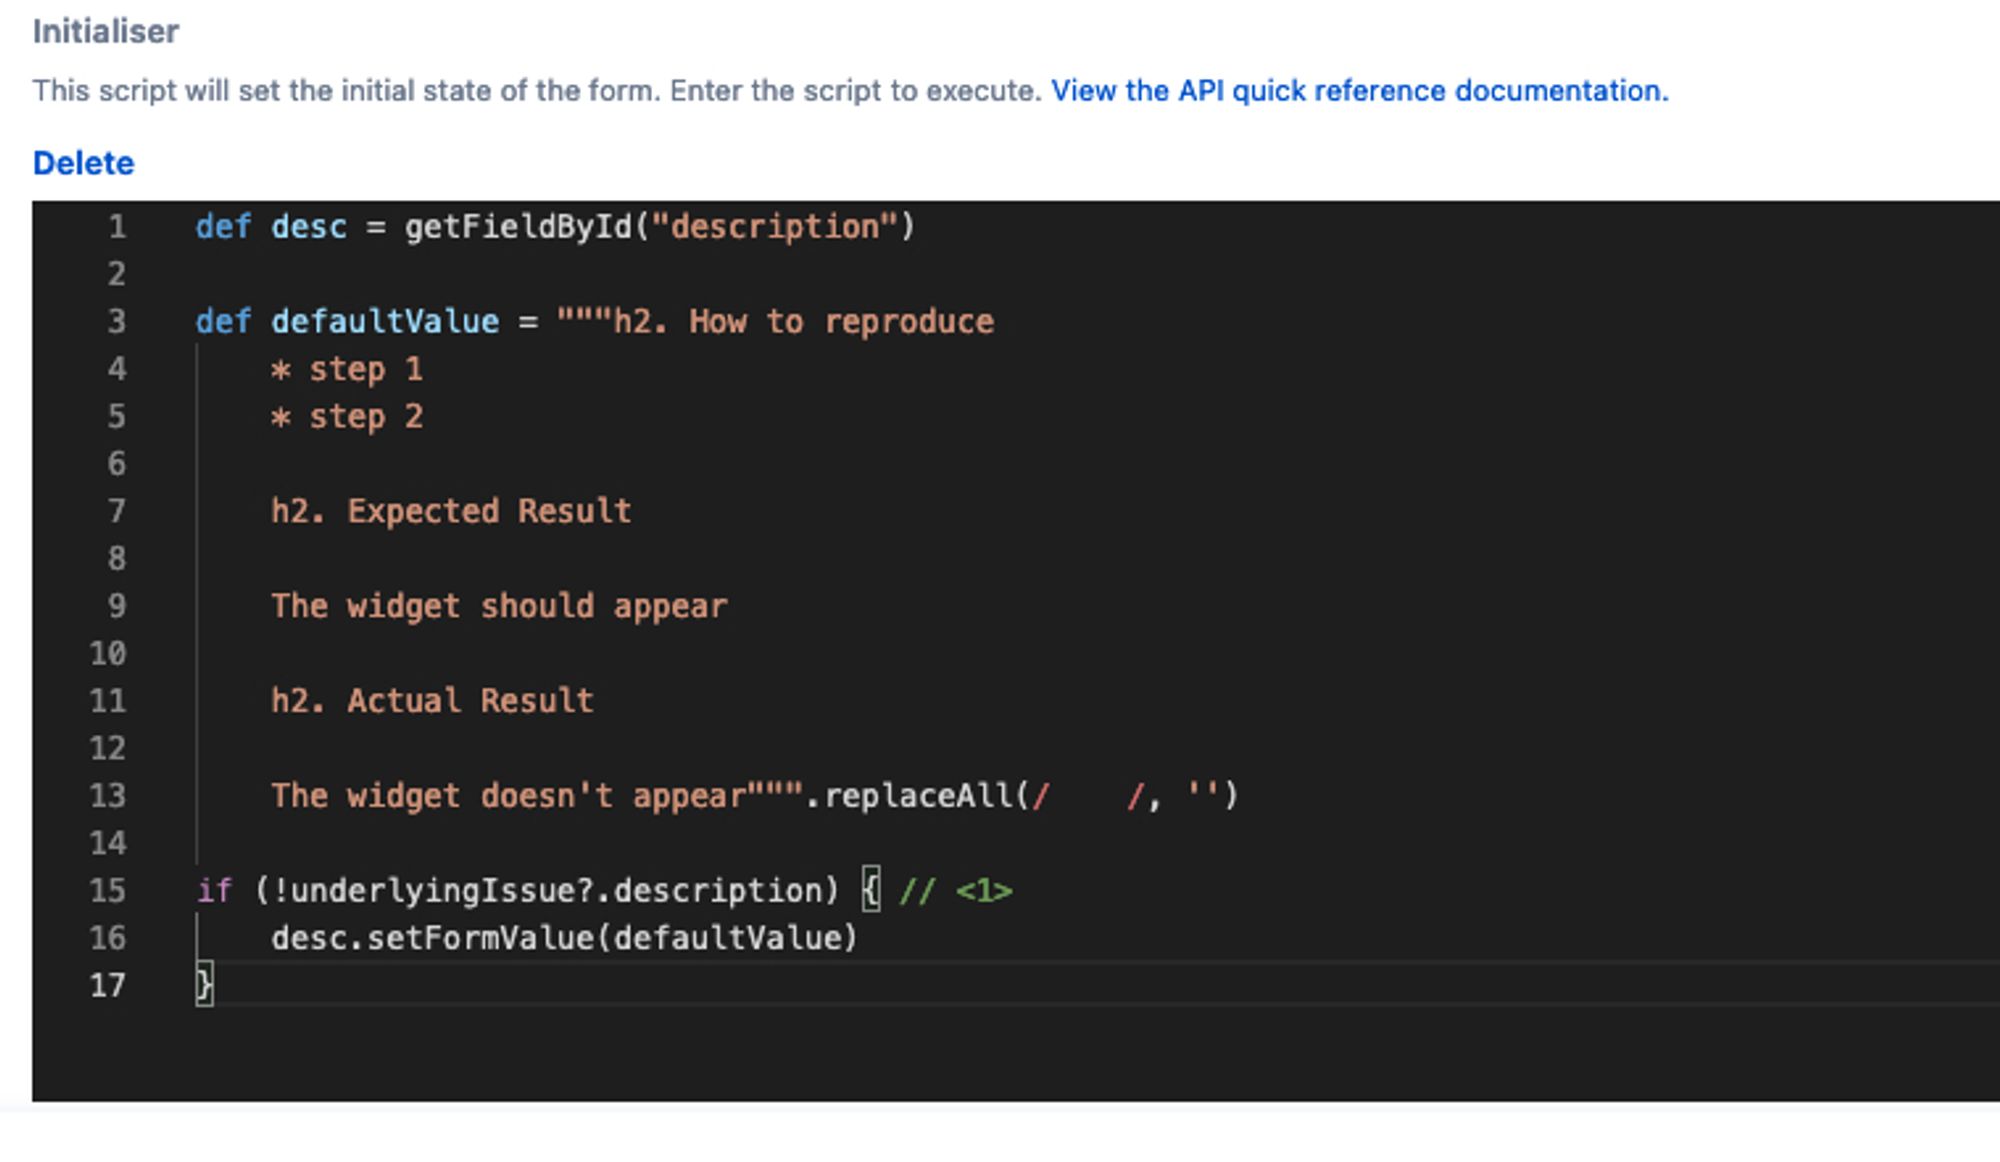Click the Delete link above the editor
Screen dimensions: 2000x1162
(83, 163)
